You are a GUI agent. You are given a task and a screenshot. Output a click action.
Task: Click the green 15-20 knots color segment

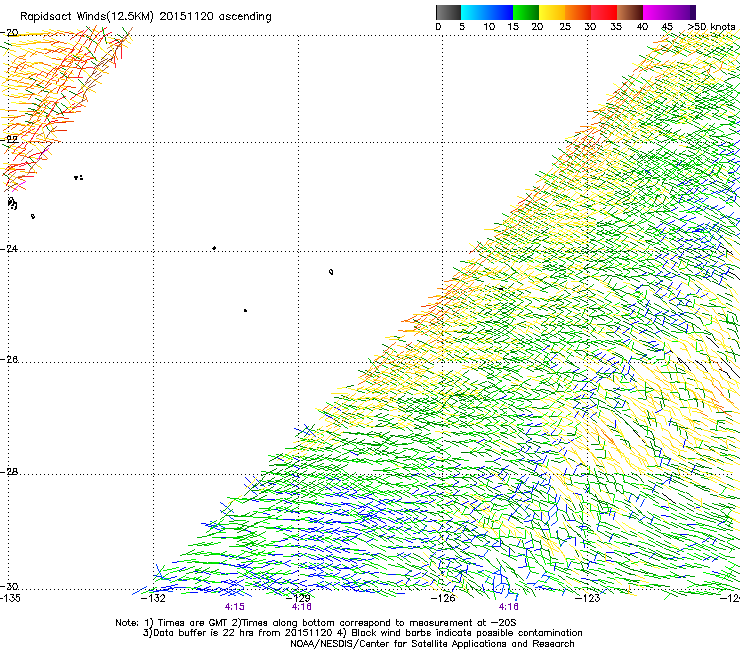(526, 12)
